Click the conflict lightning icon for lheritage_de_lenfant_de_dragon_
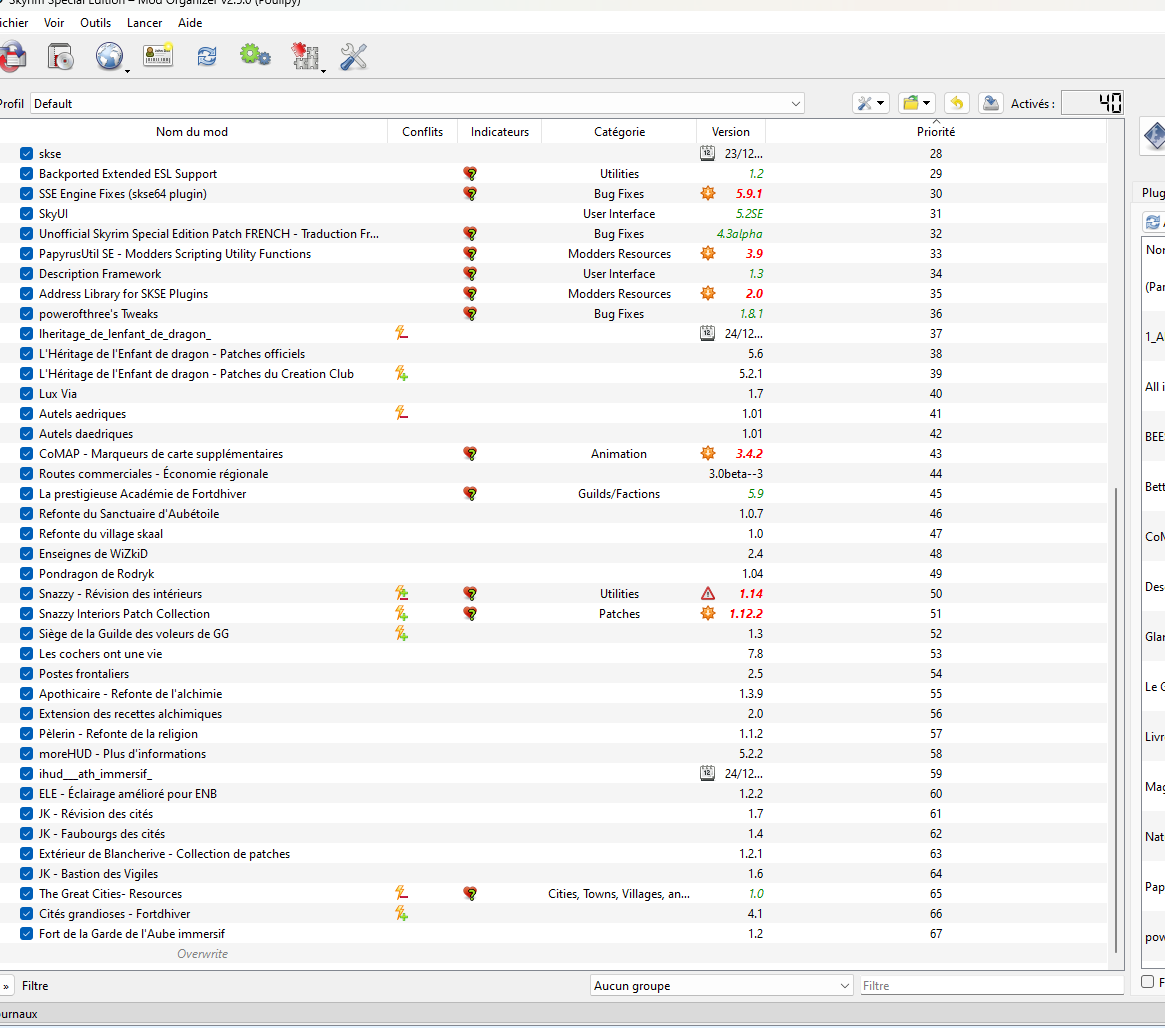 tap(401, 333)
